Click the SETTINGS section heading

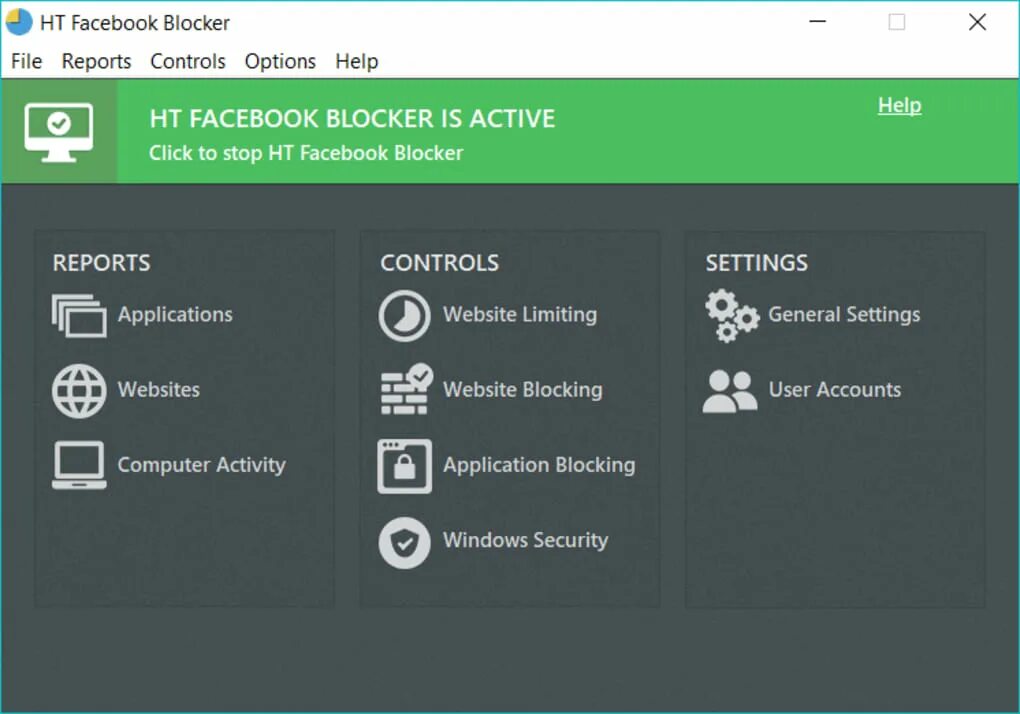pos(757,263)
